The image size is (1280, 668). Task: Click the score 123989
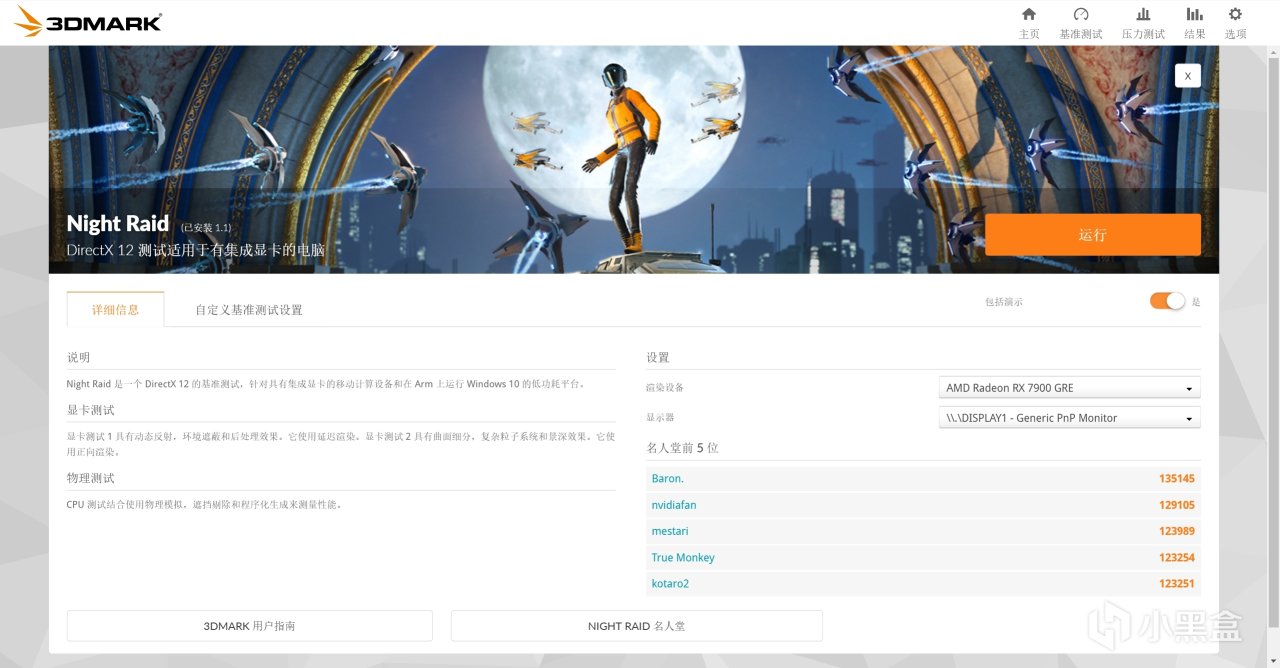coord(1177,531)
